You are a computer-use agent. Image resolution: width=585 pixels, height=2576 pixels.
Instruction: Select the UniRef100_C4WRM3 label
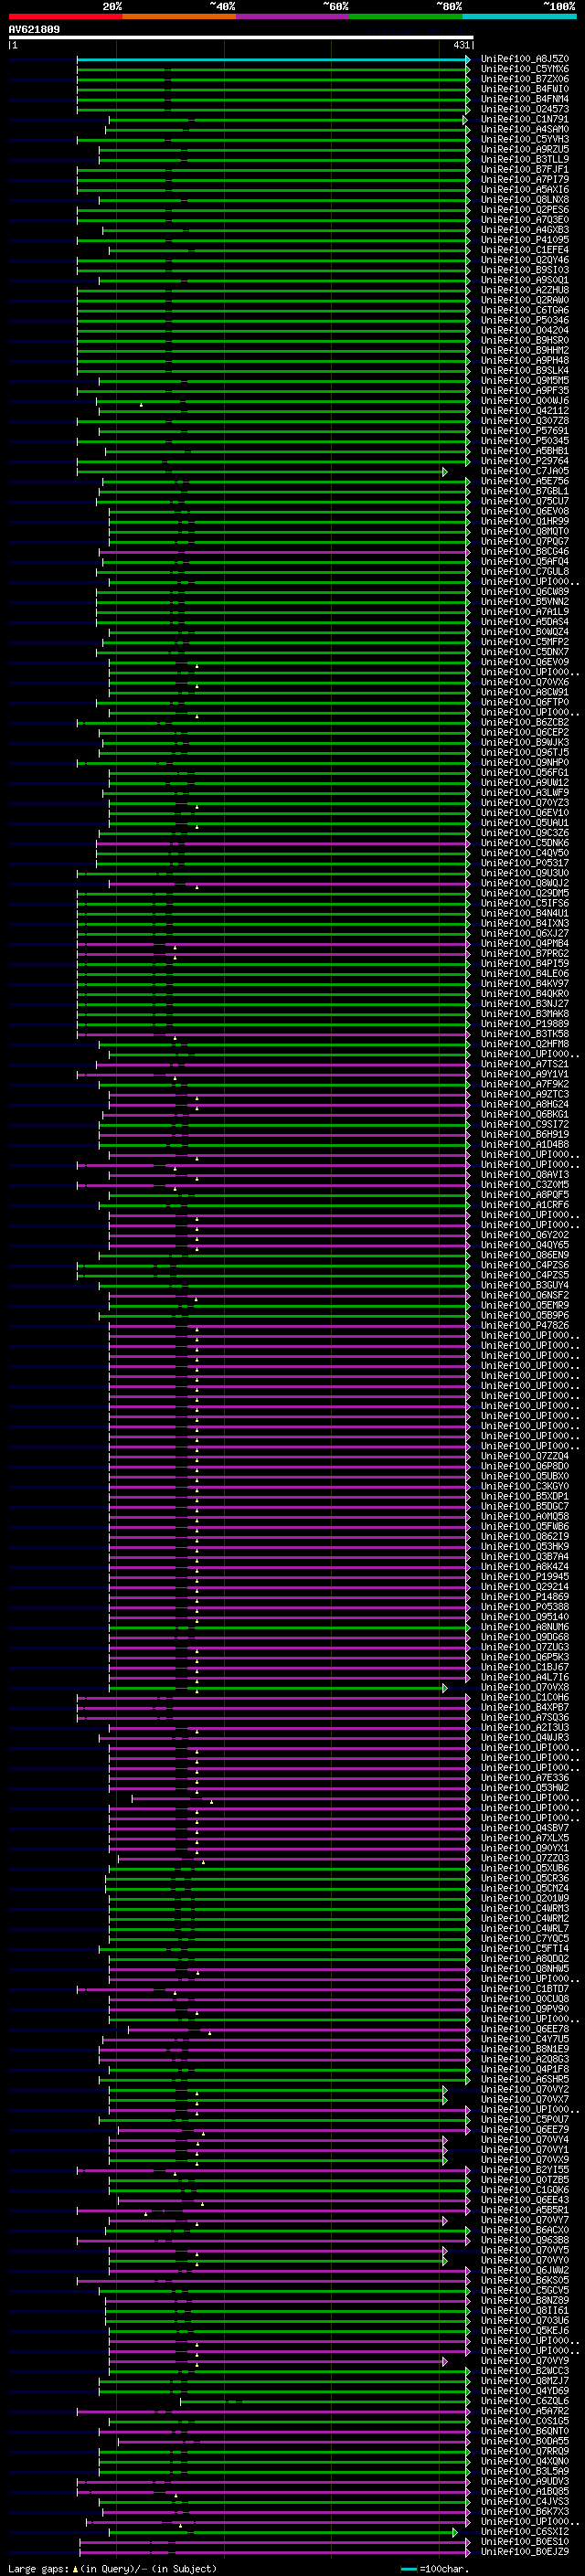pos(525,1908)
